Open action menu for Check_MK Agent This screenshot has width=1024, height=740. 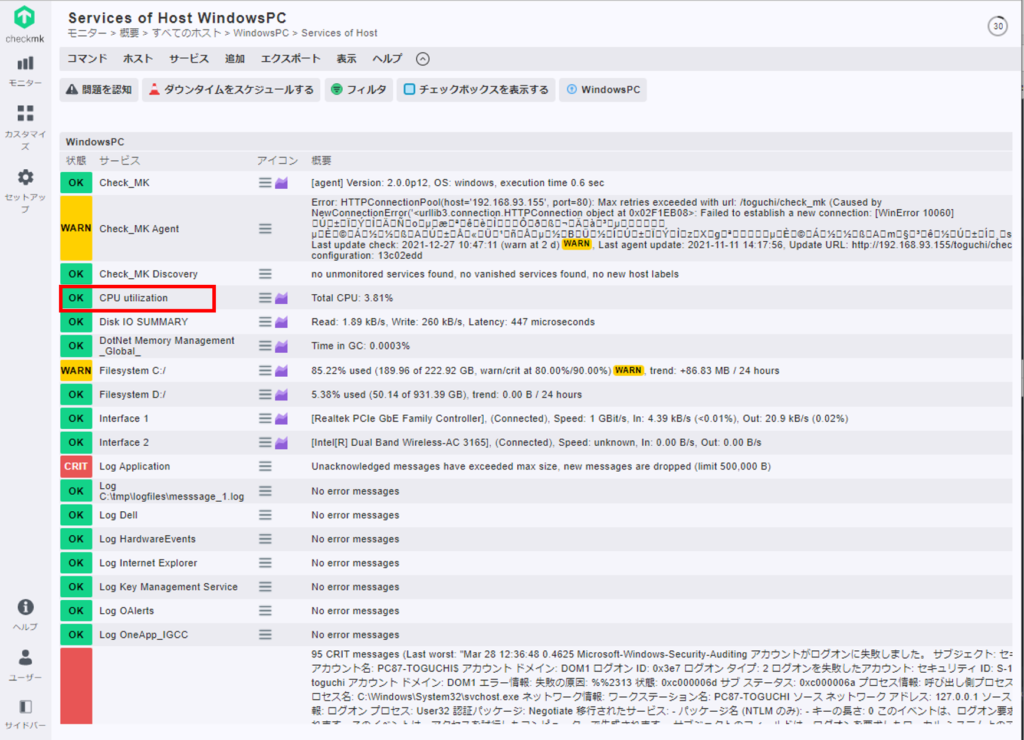(264, 229)
